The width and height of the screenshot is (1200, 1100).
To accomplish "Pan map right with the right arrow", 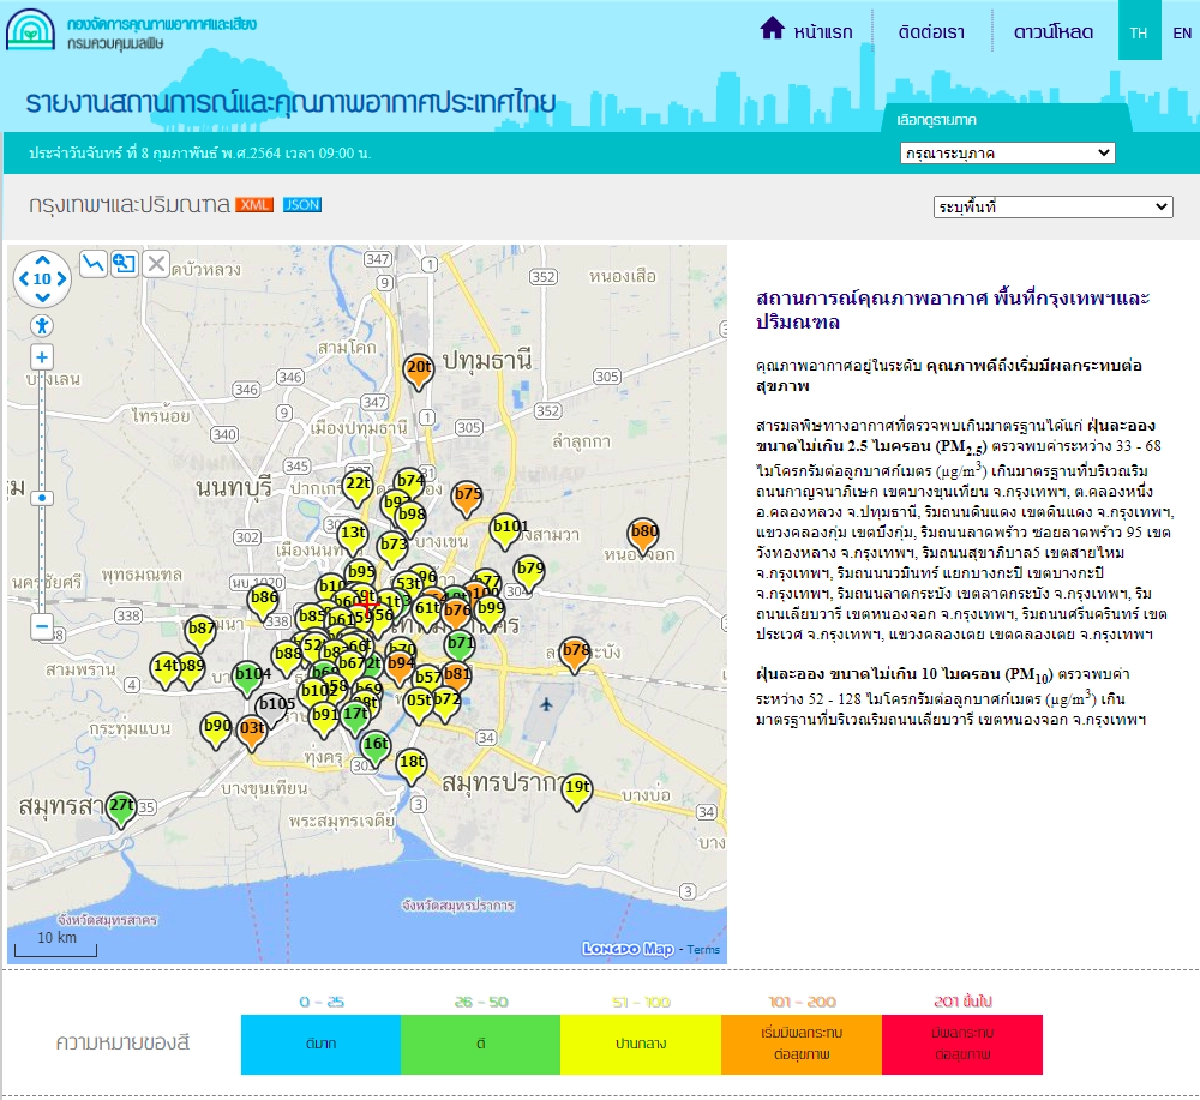I will pyautogui.click(x=62, y=279).
